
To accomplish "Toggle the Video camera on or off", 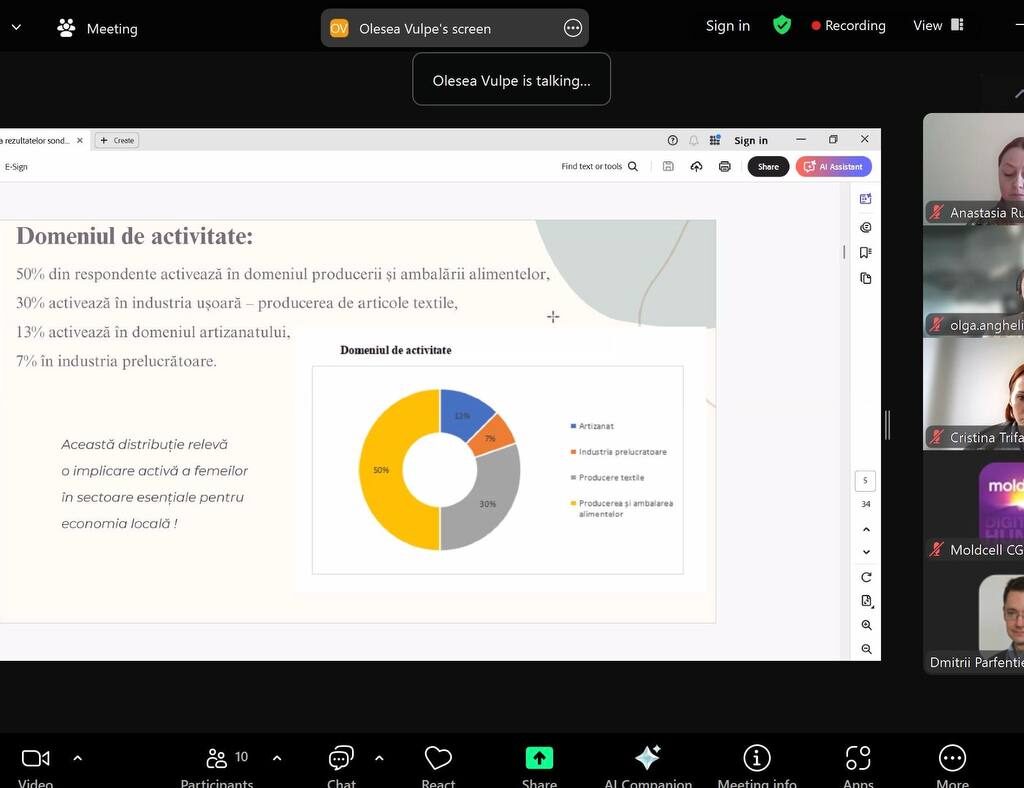I will [x=36, y=759].
